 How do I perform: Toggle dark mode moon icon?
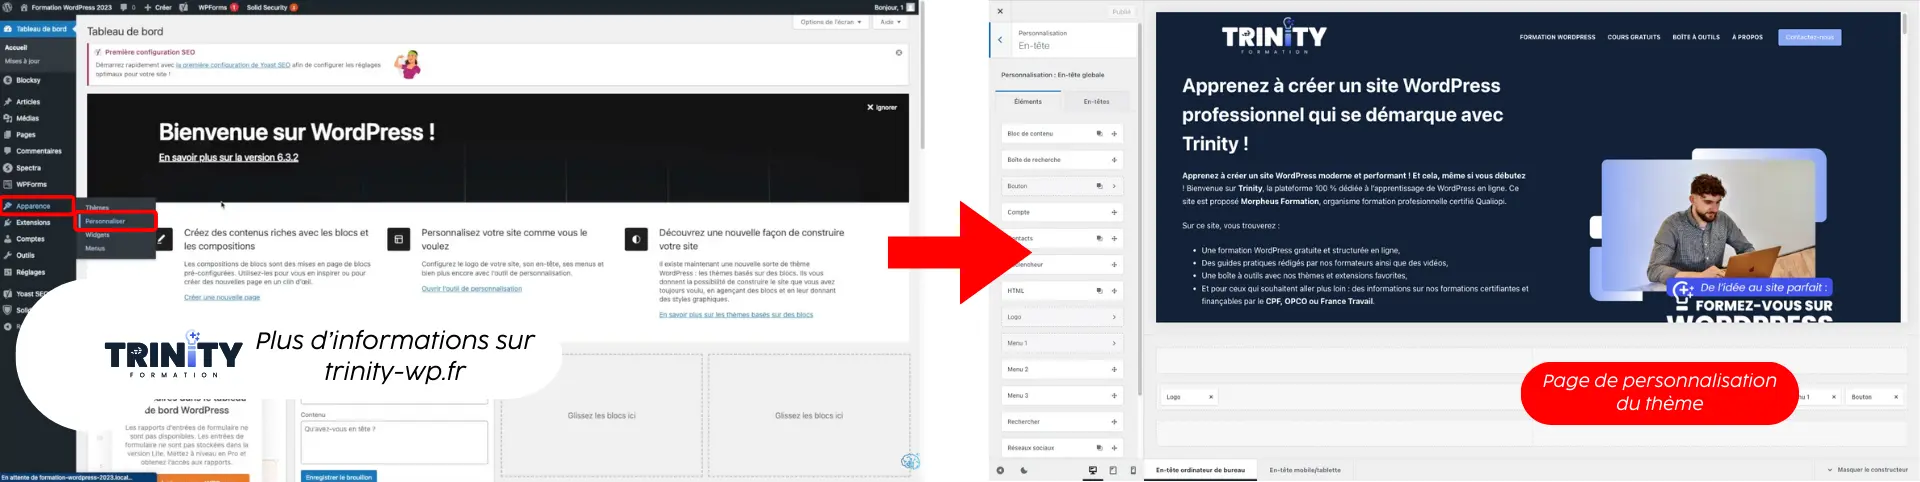[x=1024, y=470]
